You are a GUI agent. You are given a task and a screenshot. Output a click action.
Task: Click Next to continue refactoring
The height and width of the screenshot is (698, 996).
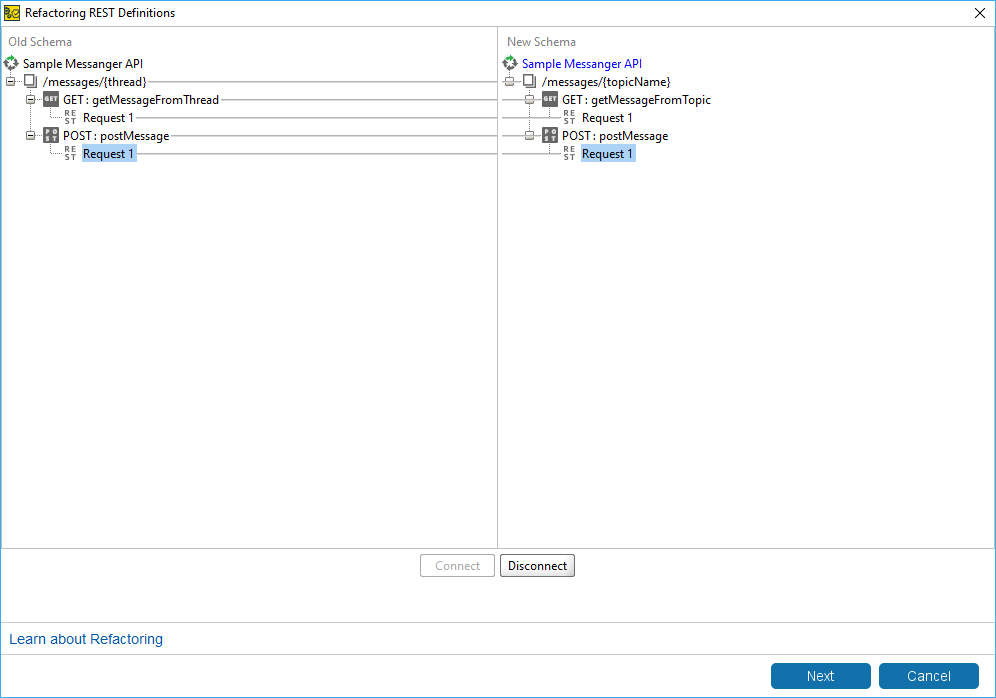820,676
